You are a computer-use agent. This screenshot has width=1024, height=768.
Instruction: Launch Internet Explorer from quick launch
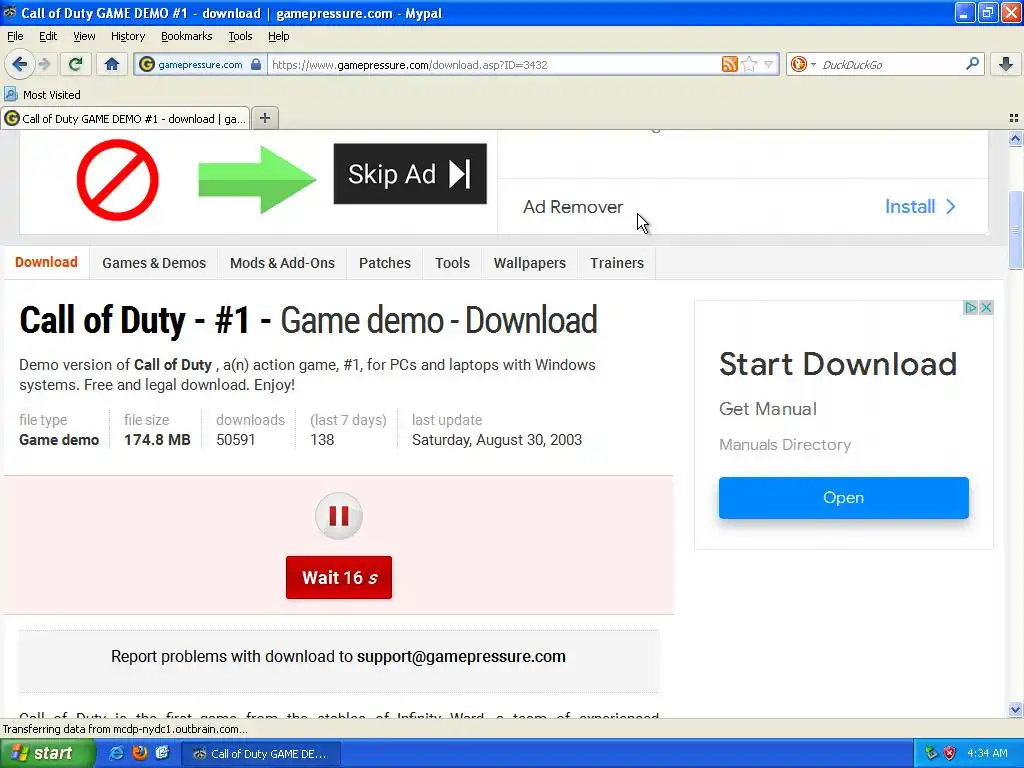point(116,753)
